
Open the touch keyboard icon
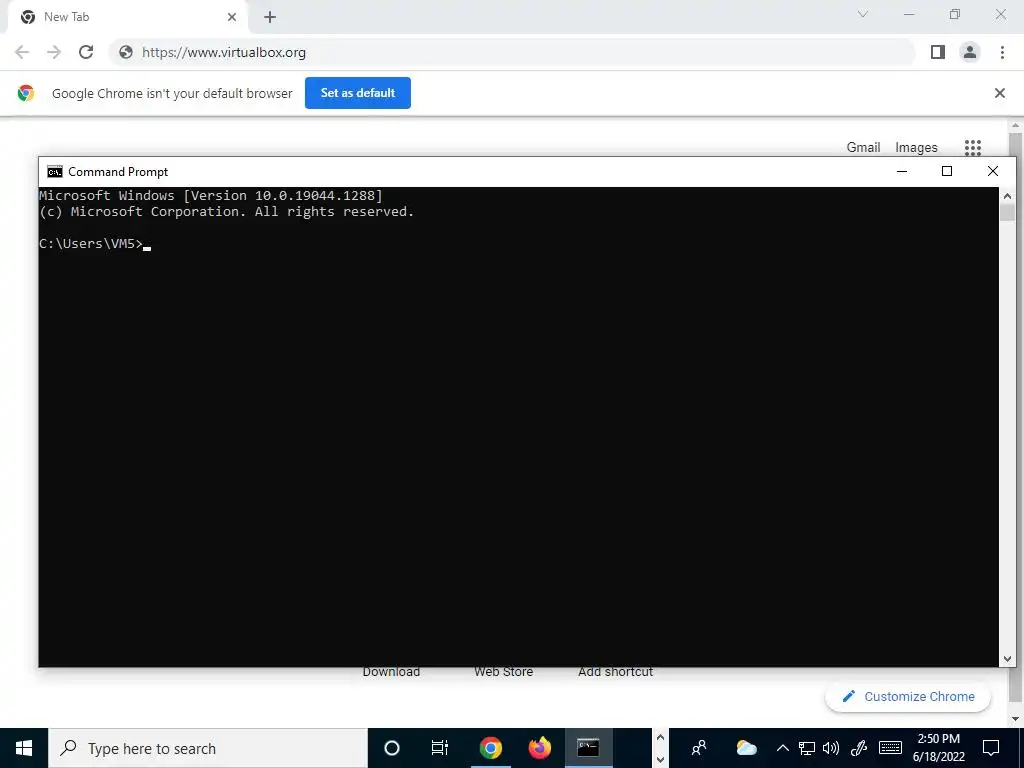890,748
